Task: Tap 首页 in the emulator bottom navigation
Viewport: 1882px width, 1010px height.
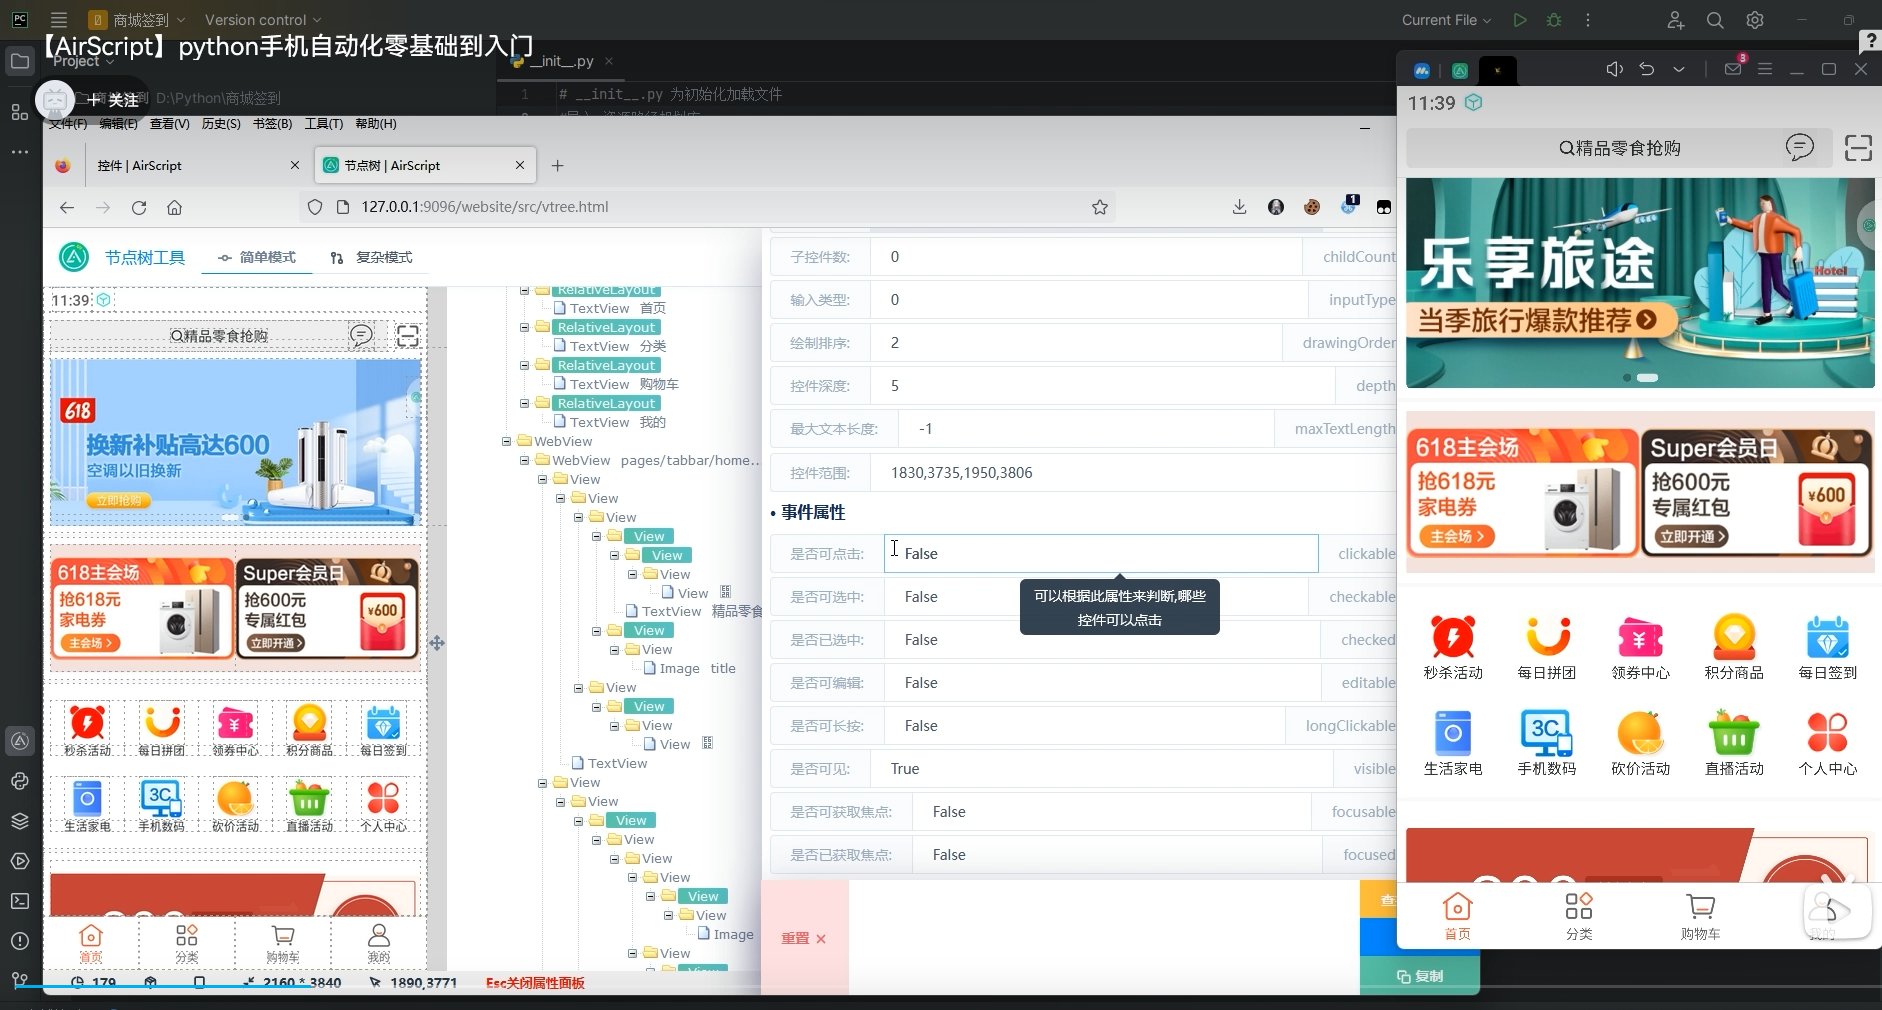Action: click(x=1458, y=916)
